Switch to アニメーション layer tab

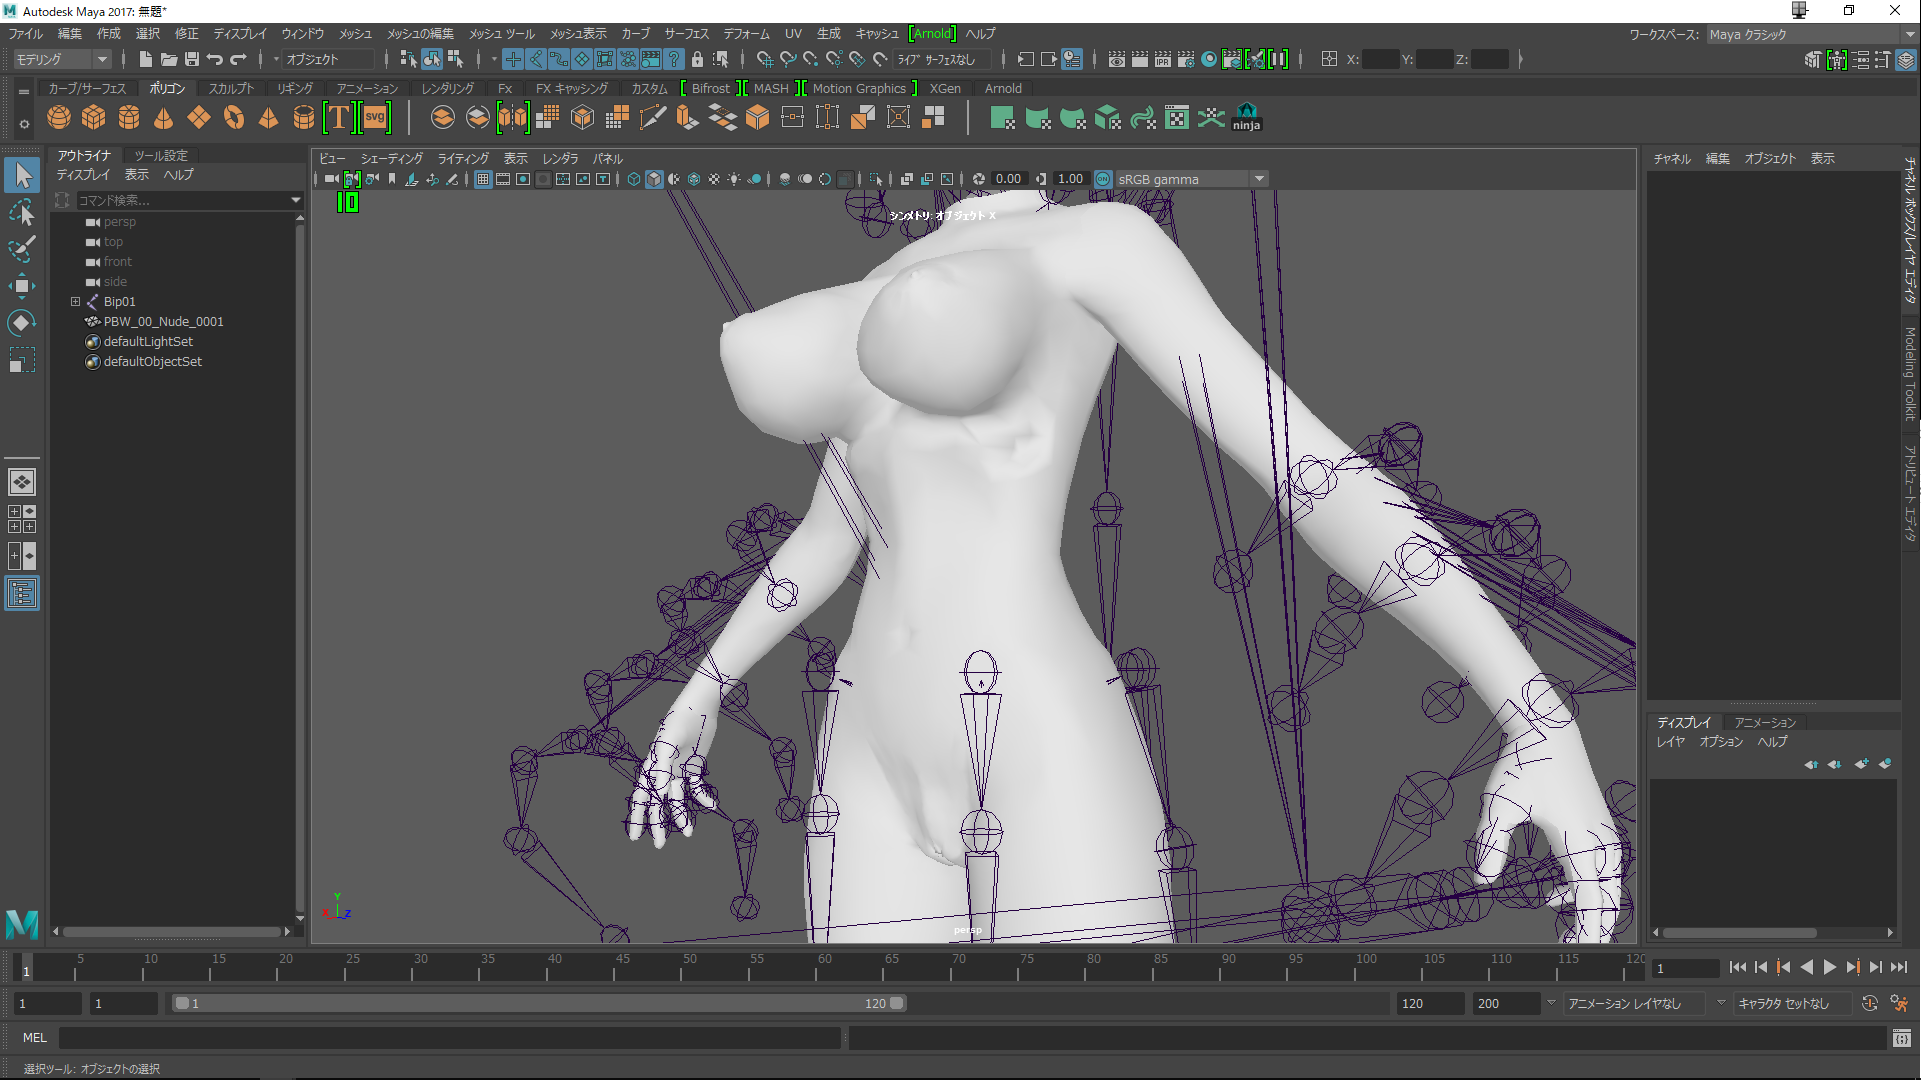click(1765, 722)
